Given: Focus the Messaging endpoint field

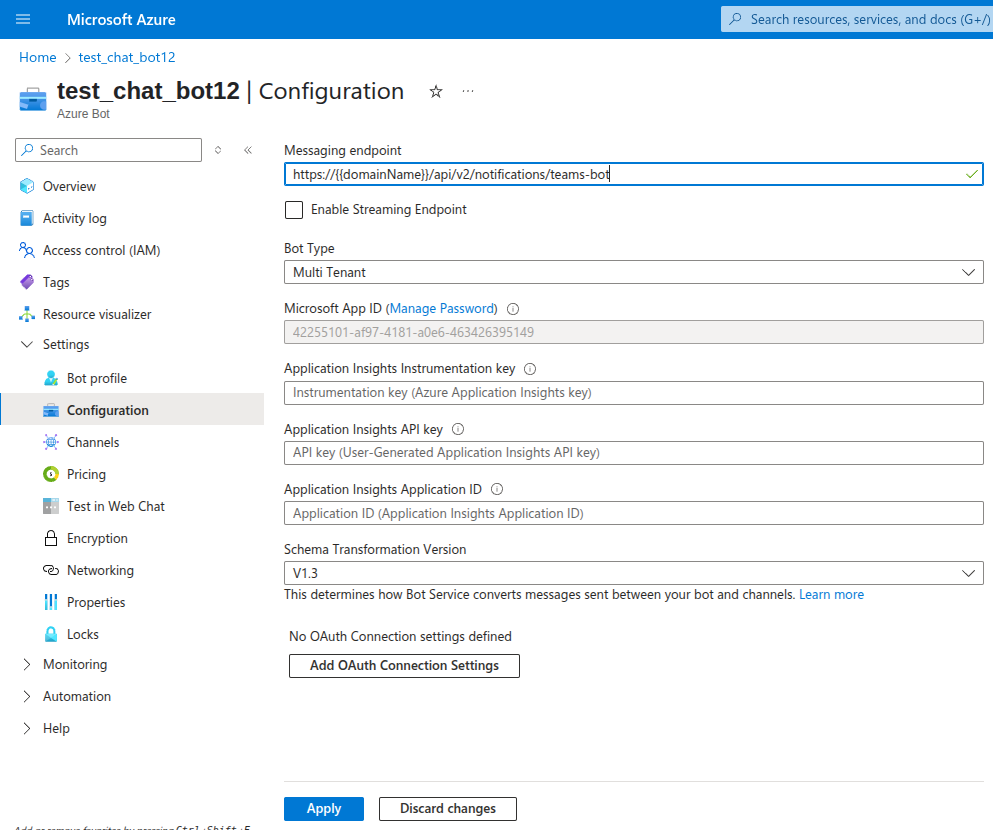Looking at the screenshot, I should pos(633,174).
